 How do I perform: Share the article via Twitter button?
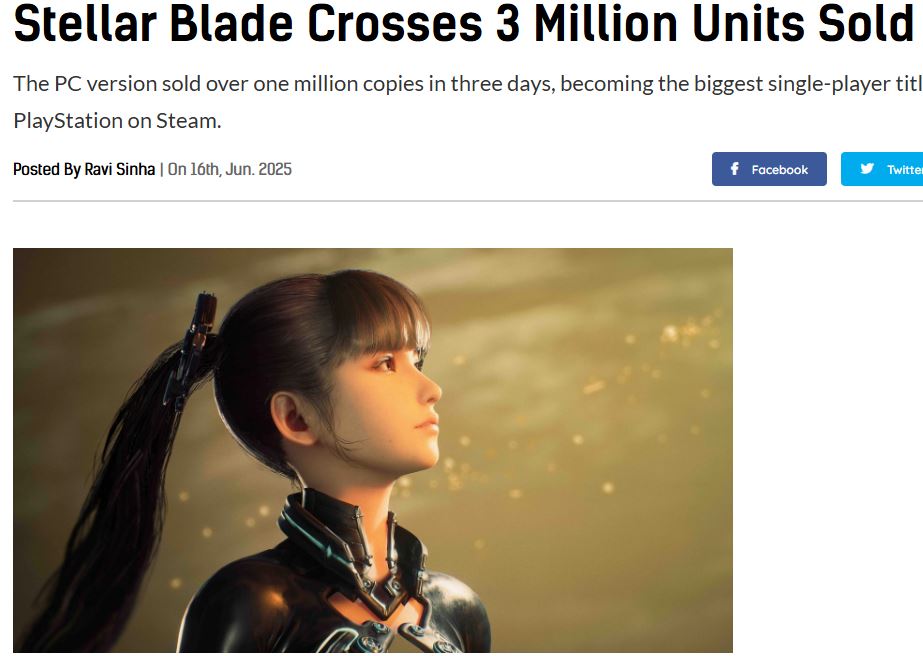coord(882,169)
